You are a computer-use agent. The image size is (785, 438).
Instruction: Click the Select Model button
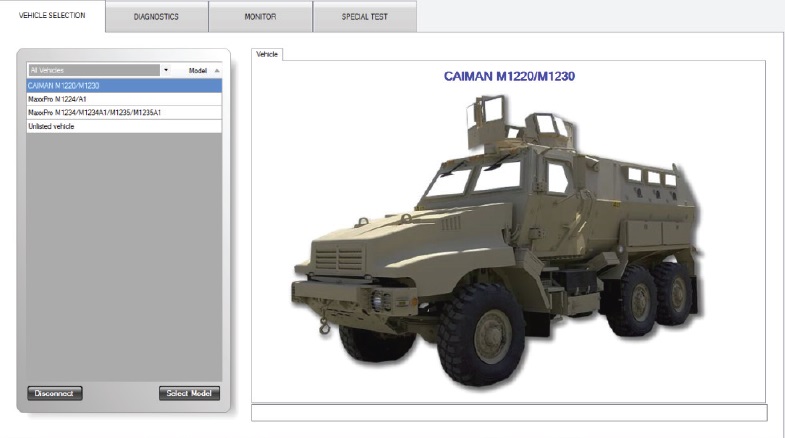(189, 393)
